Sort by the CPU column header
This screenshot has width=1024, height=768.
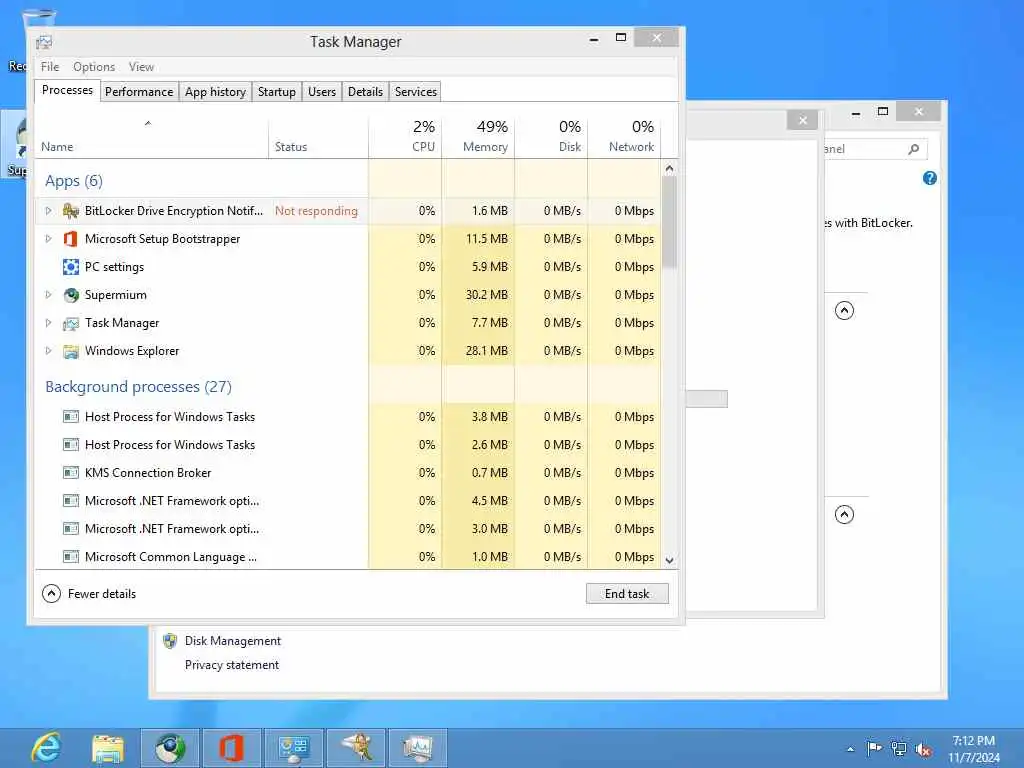[405, 138]
